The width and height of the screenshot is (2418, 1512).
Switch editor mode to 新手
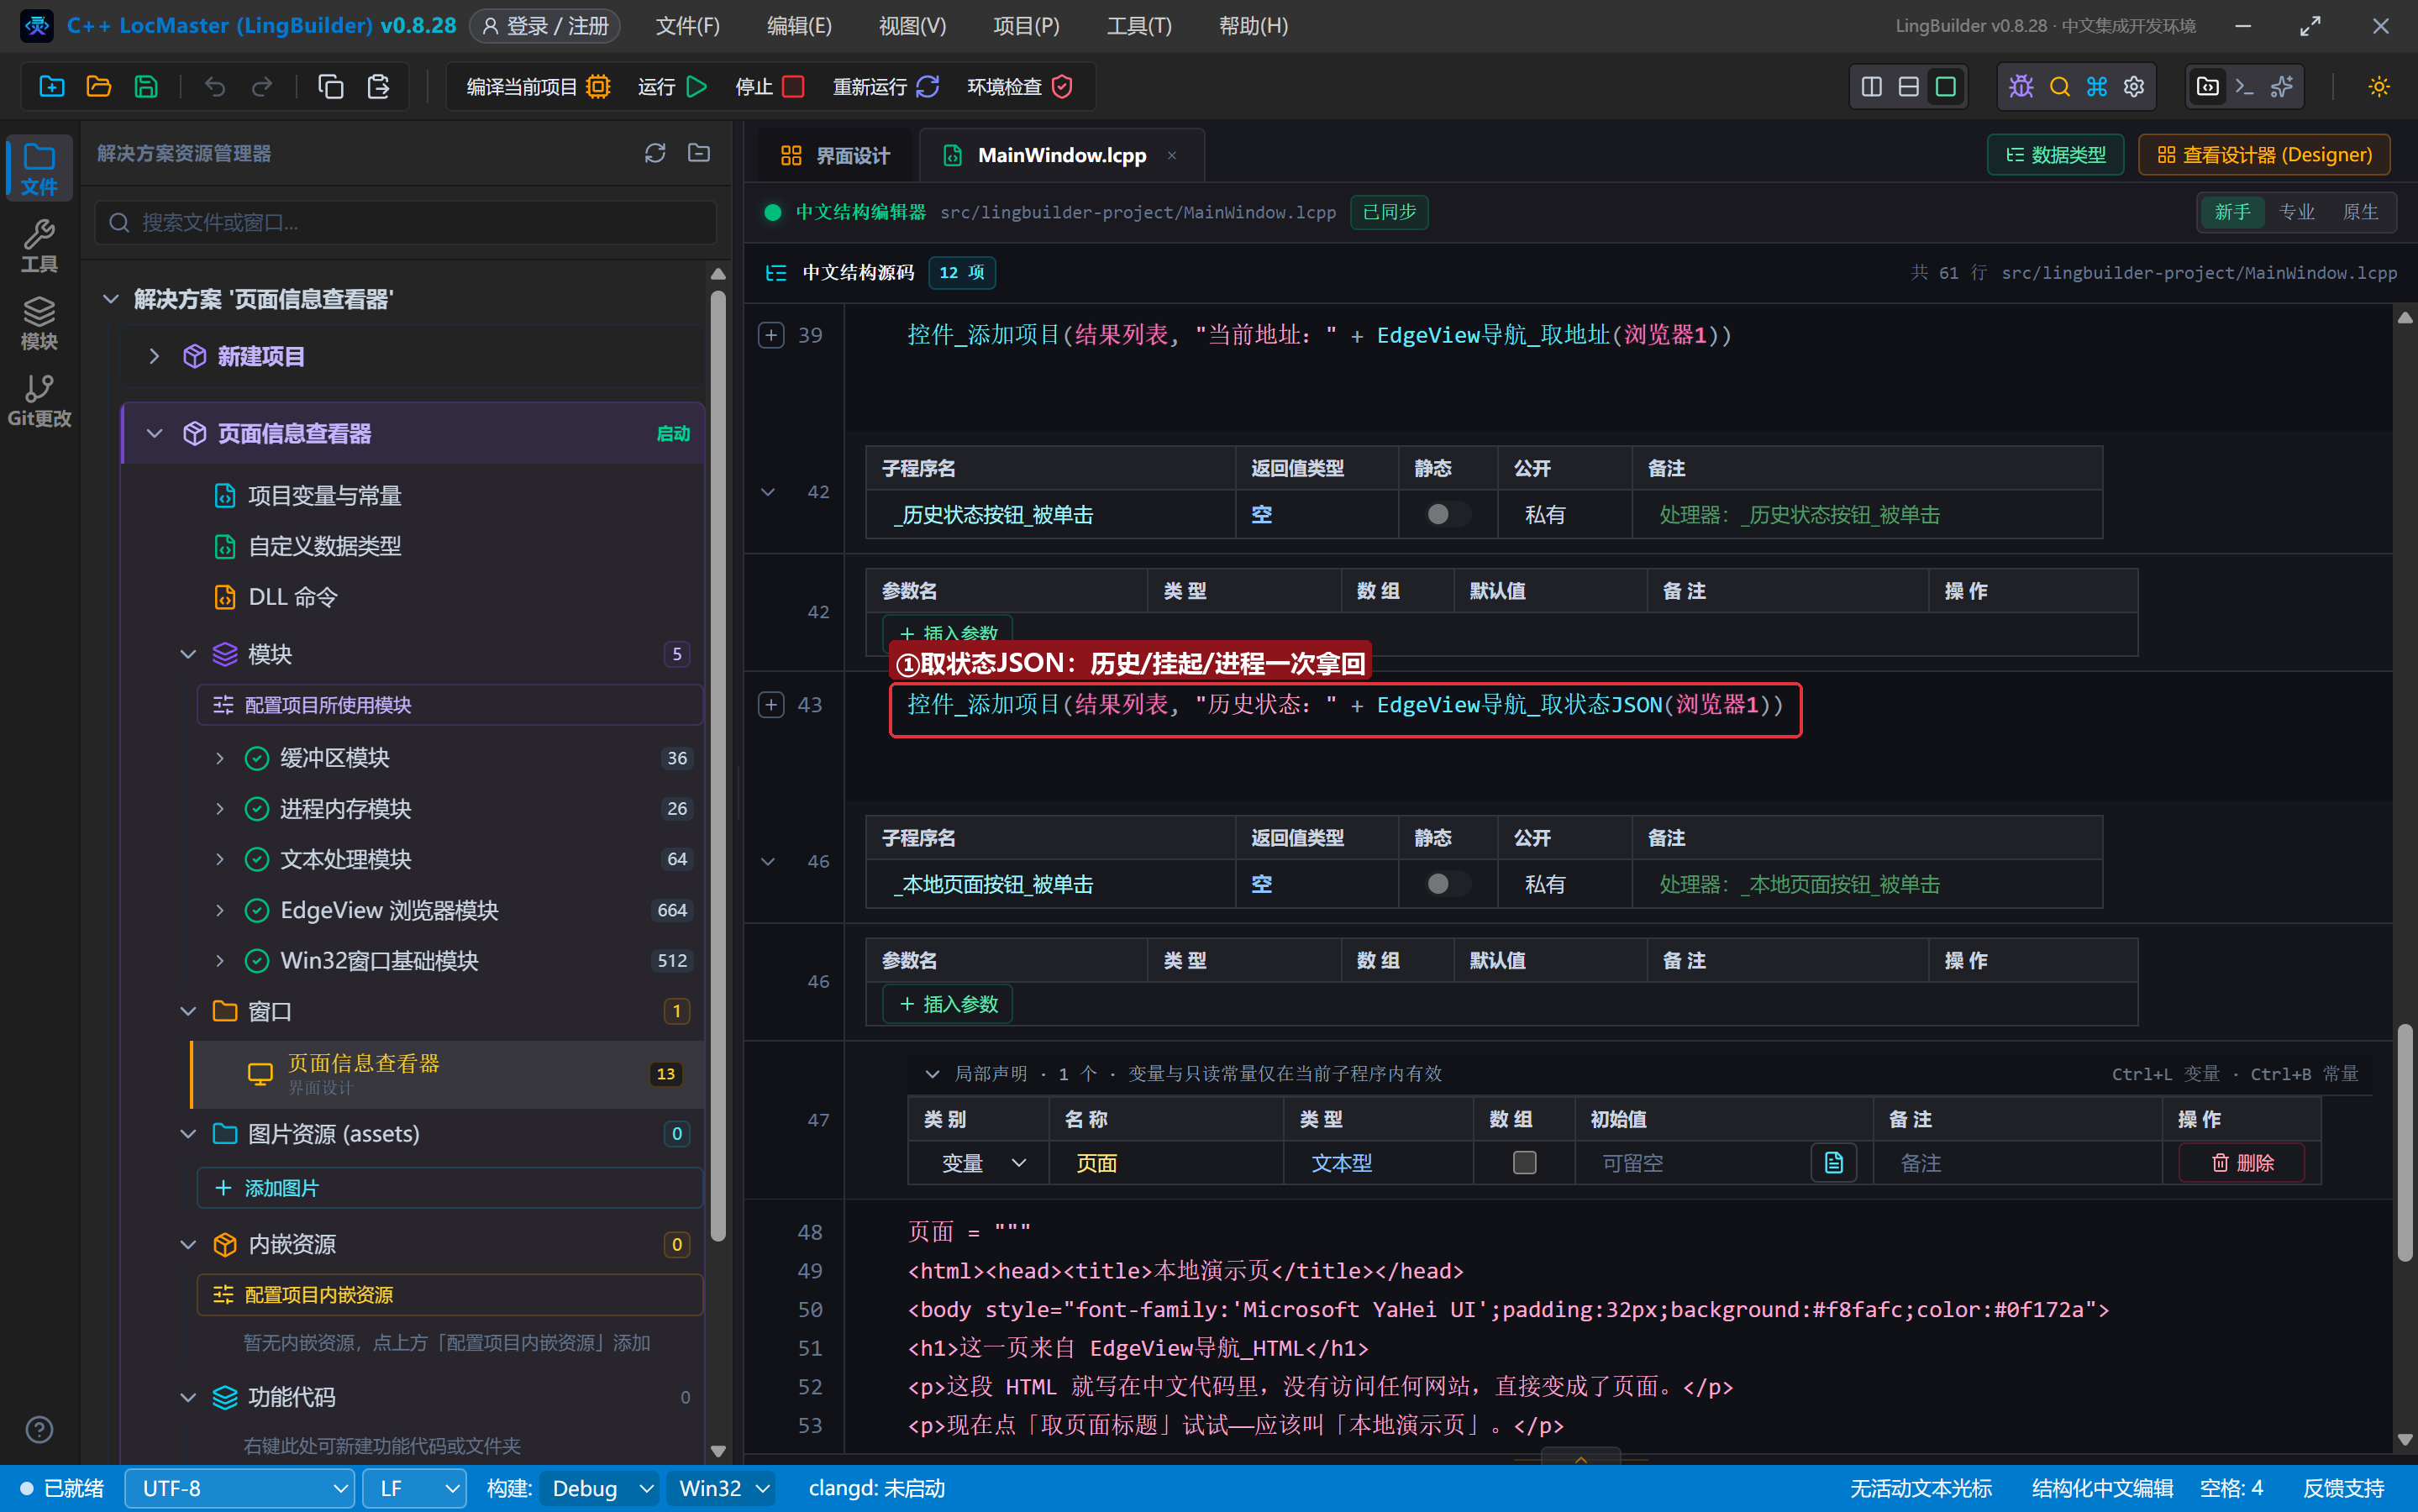[2232, 211]
